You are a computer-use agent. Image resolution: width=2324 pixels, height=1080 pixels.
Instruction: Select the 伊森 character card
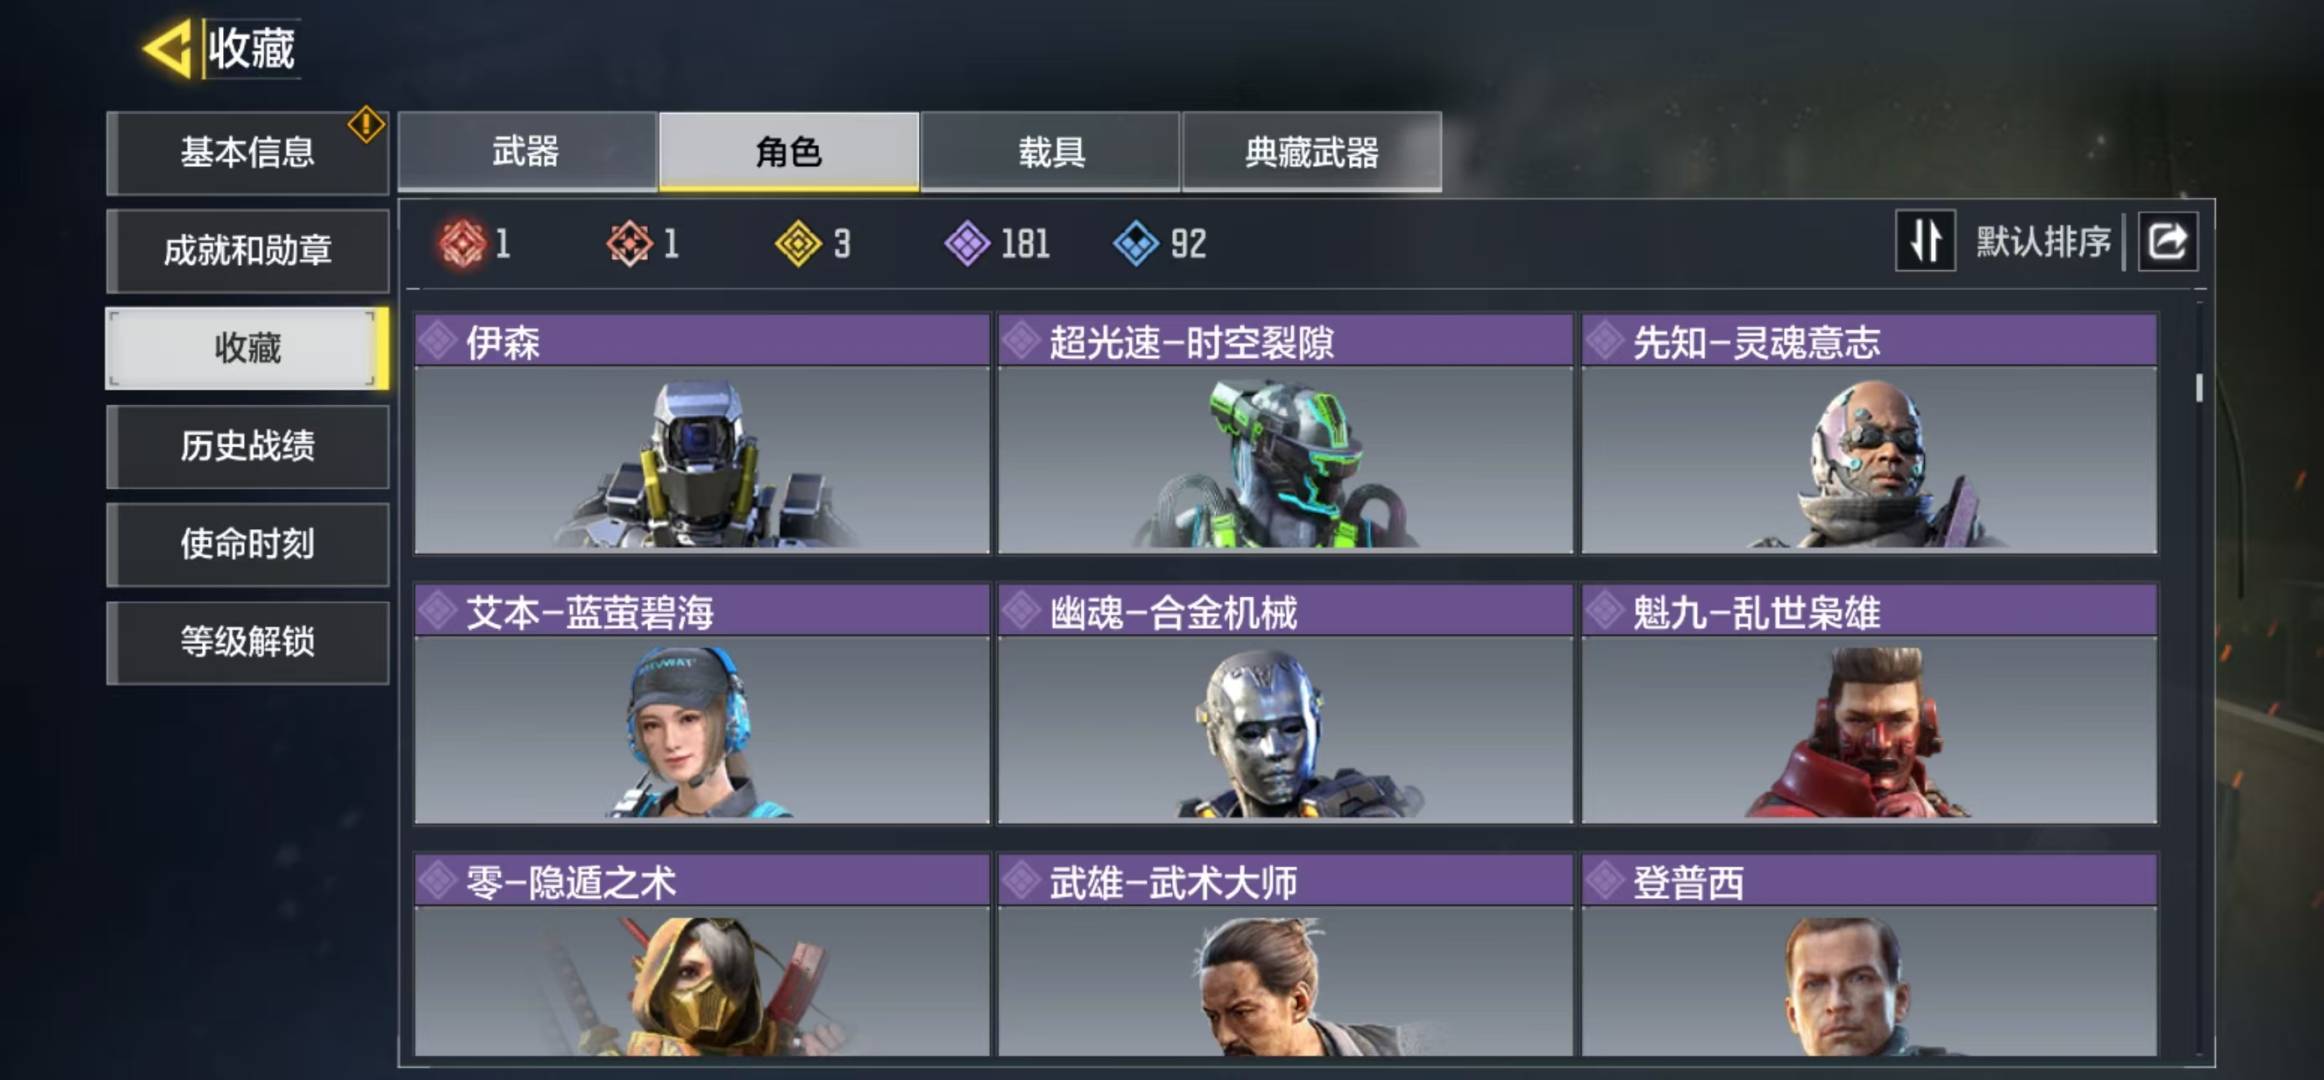pyautogui.click(x=702, y=433)
